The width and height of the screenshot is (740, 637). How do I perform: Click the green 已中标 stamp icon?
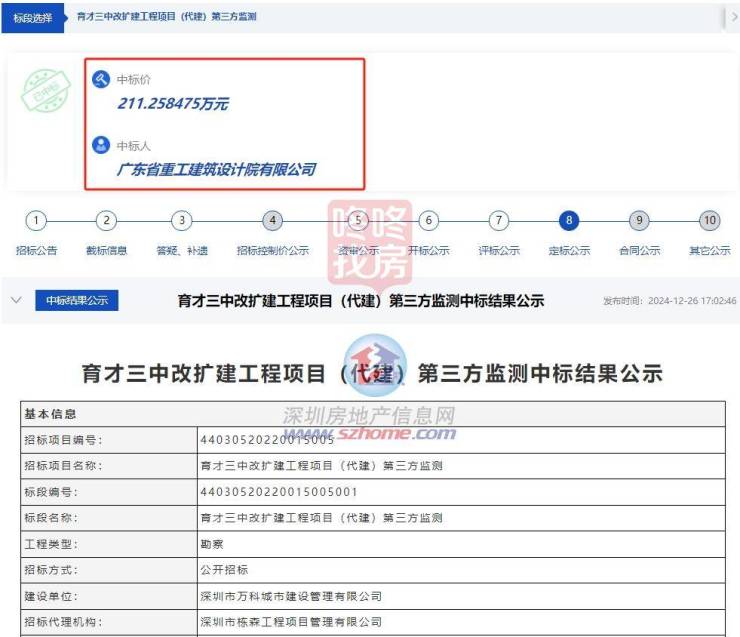coord(46,90)
